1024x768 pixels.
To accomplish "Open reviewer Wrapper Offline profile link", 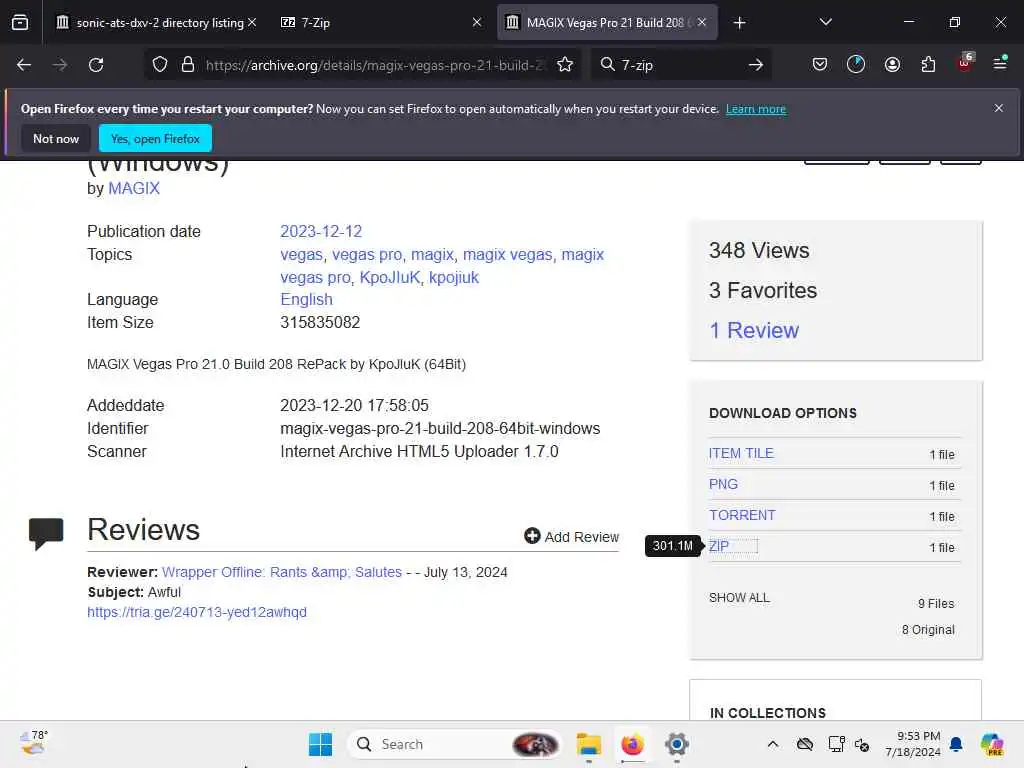I will (x=281, y=572).
